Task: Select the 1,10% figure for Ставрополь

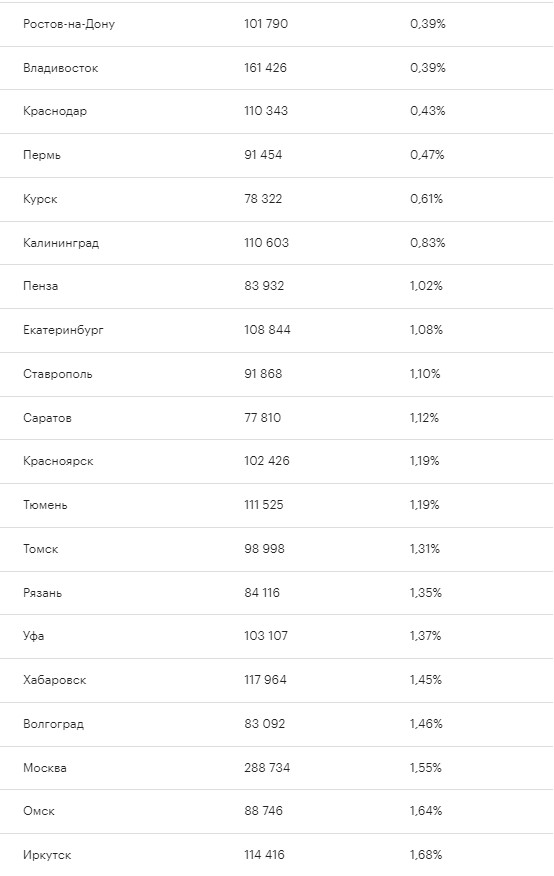Action: tap(425, 373)
